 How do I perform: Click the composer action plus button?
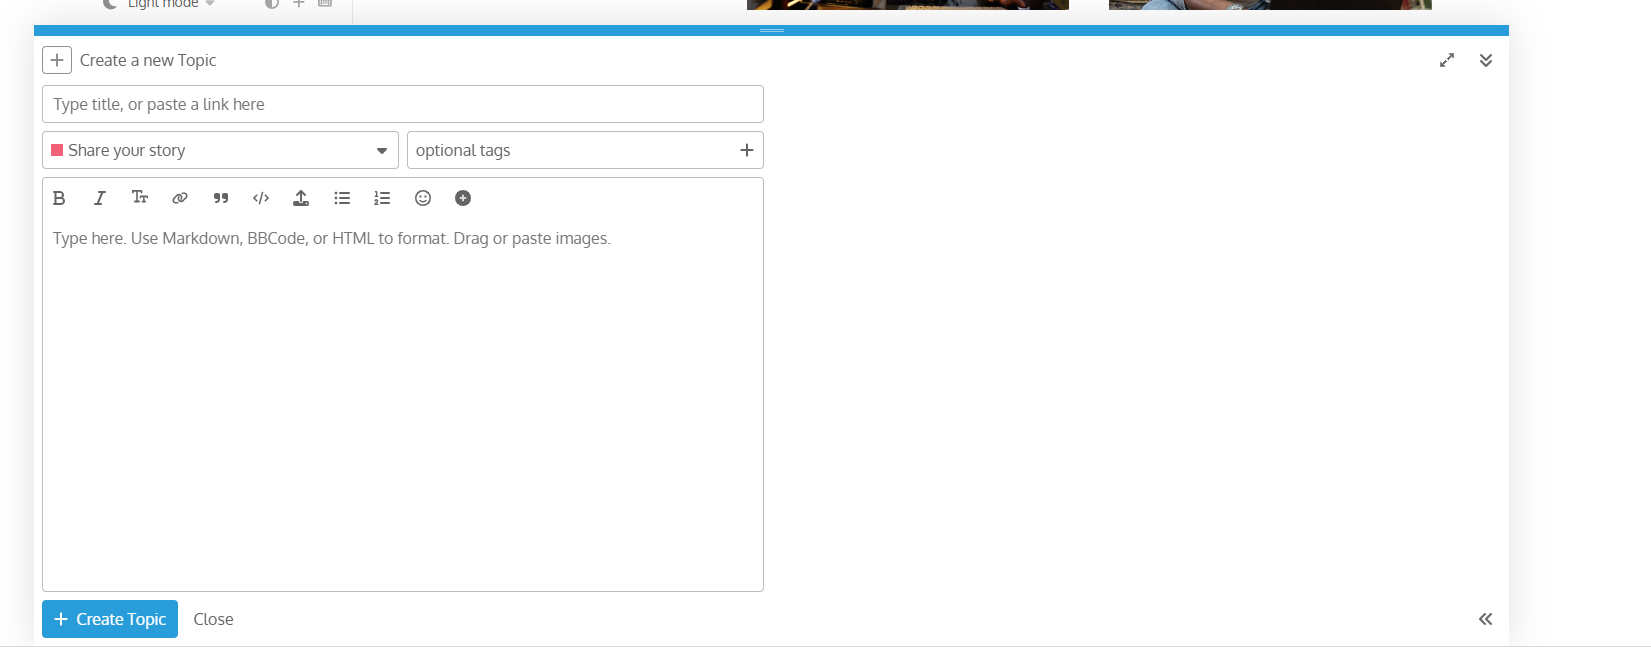click(x=57, y=60)
